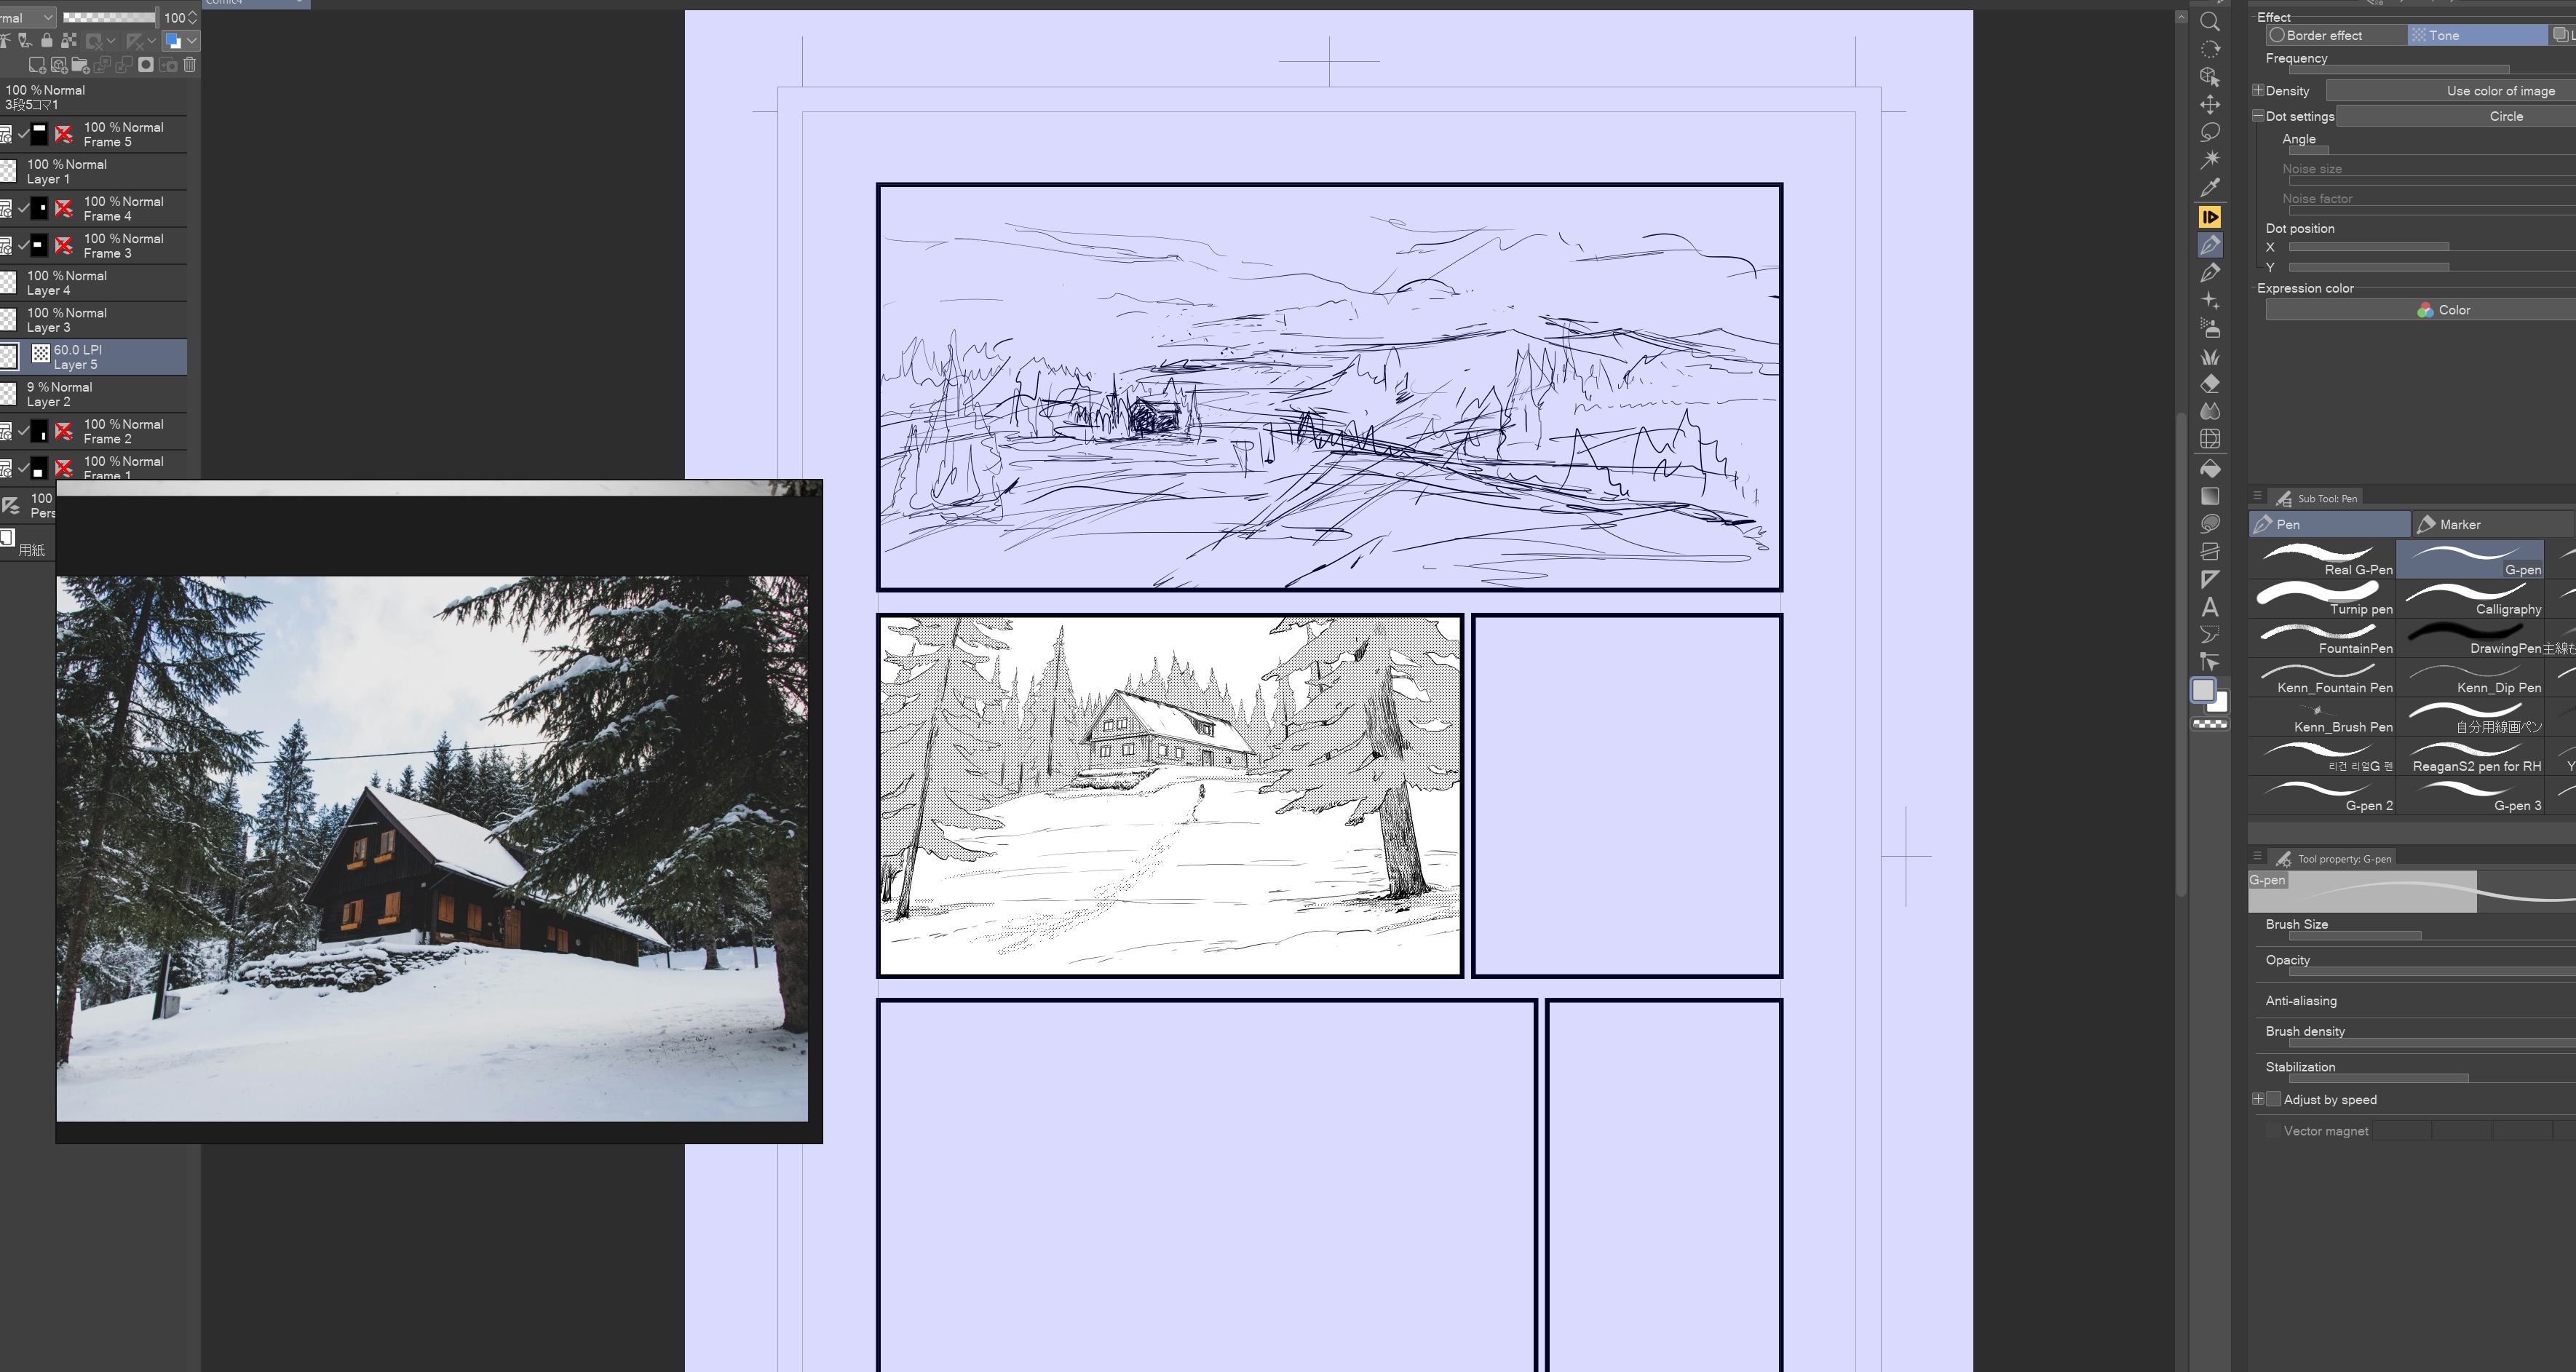Viewport: 2576px width, 1372px height.
Task: Click the main drawing color swatch
Action: (x=2203, y=690)
